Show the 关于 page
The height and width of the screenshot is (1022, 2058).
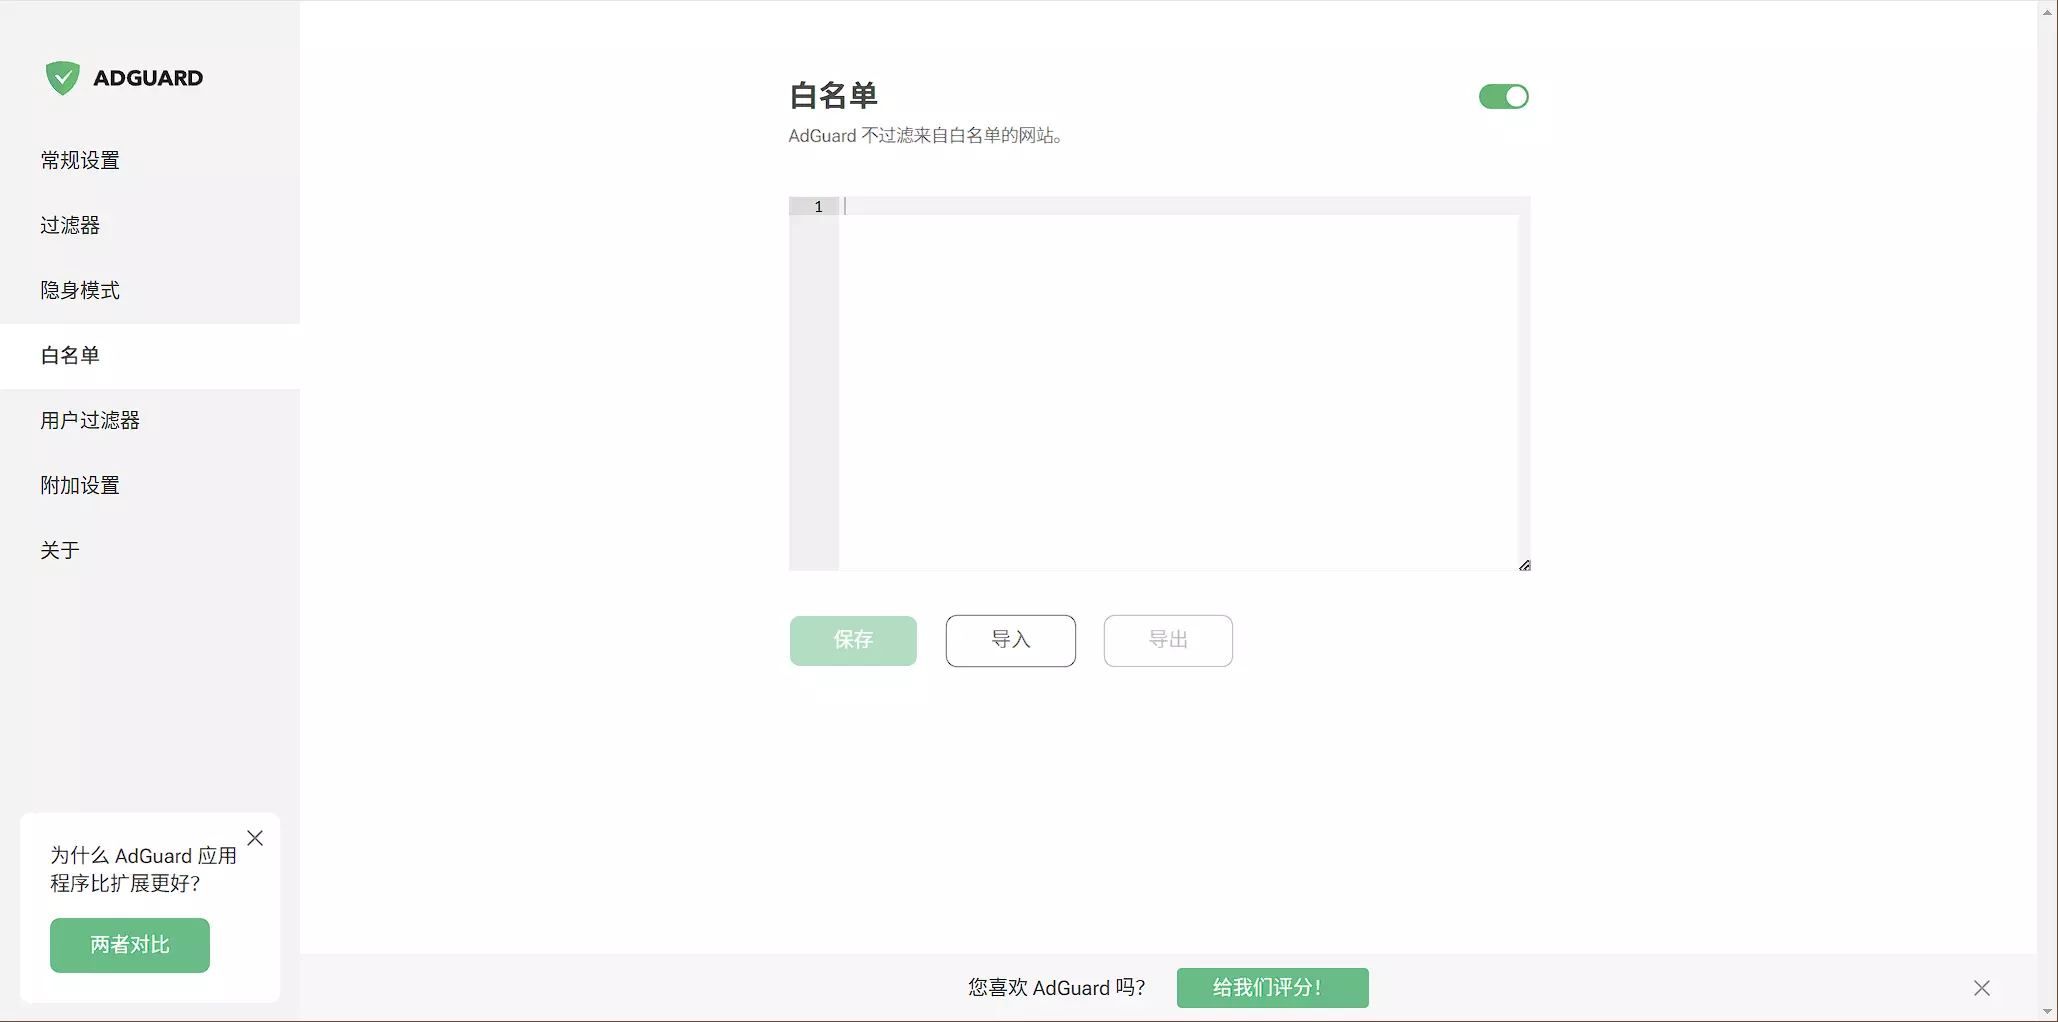60,550
